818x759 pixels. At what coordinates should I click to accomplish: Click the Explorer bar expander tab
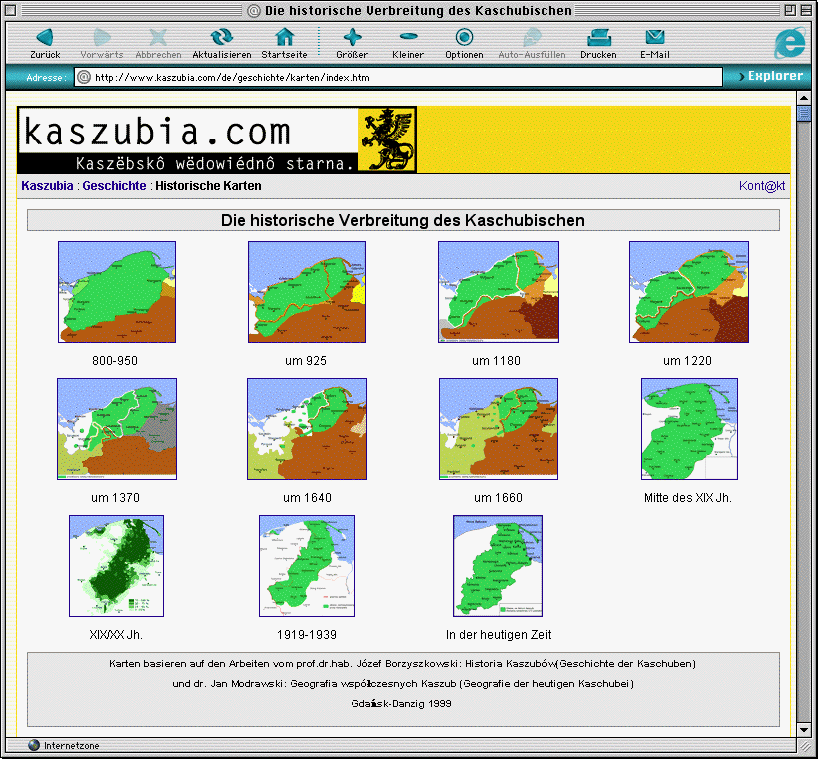pyautogui.click(x=768, y=76)
